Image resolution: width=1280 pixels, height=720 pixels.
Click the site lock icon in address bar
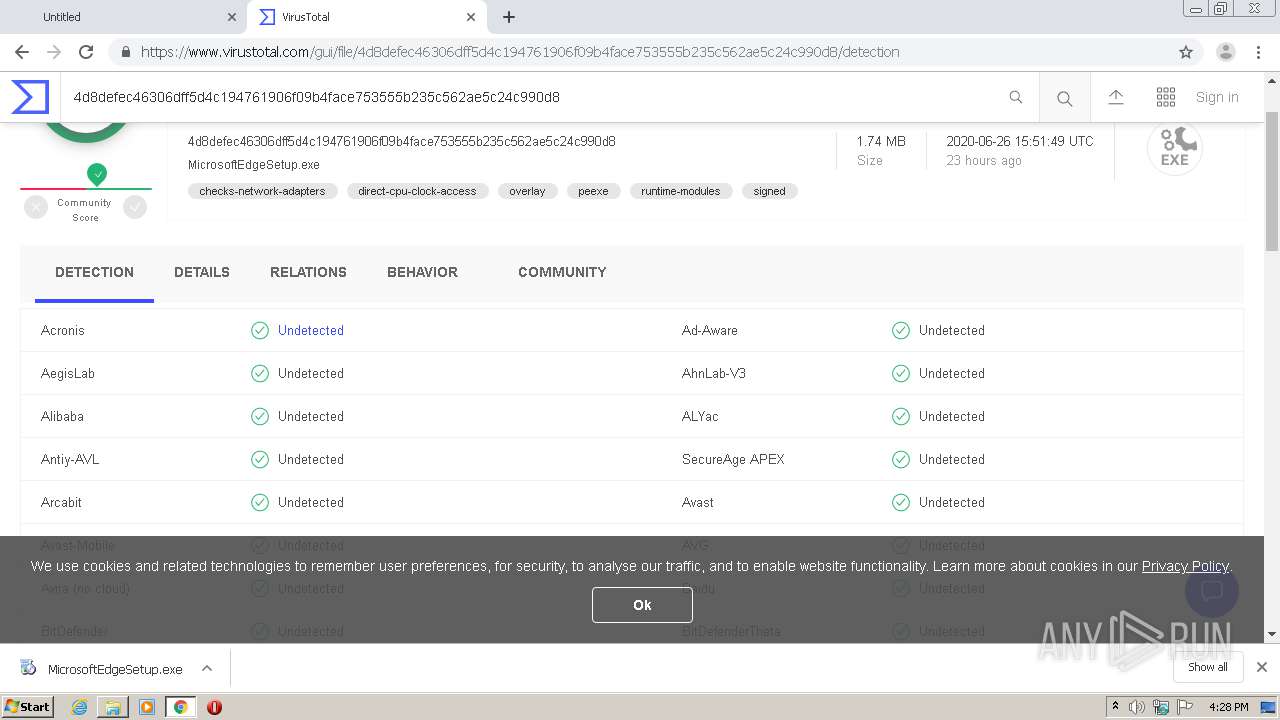pos(125,52)
